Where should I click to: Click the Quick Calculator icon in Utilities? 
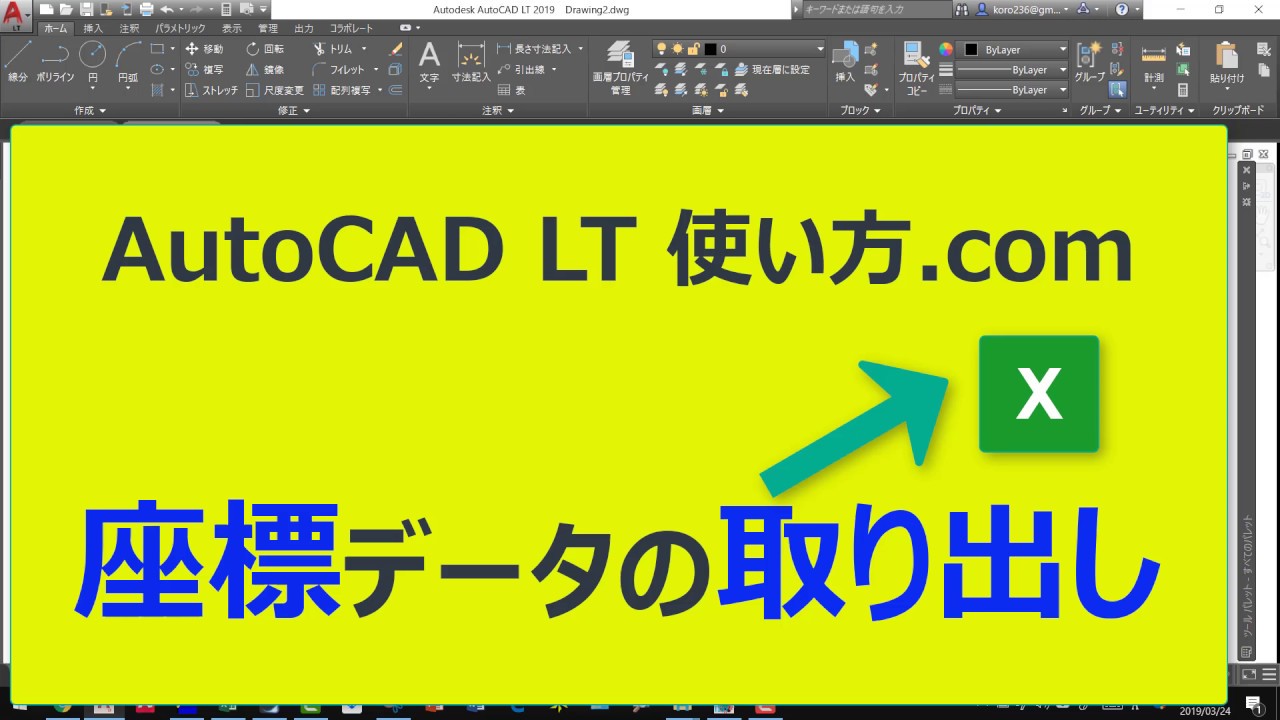pos(1183,90)
